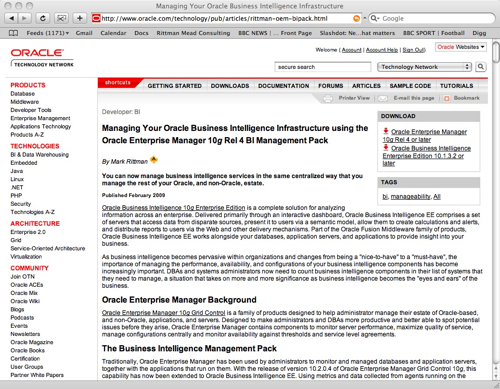The height and width of the screenshot is (389, 500).
Task: Click the magnifier search button beside Technology Network
Action: pyautogui.click(x=481, y=67)
